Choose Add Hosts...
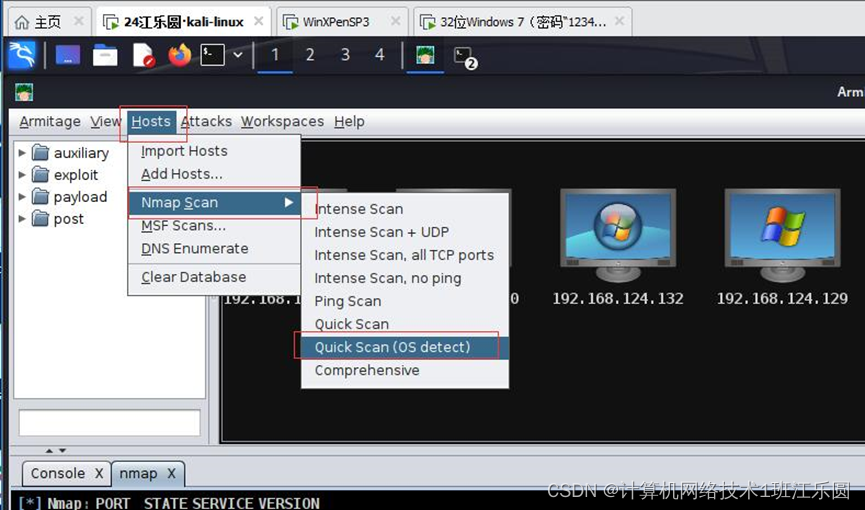The width and height of the screenshot is (865, 510). (214, 174)
